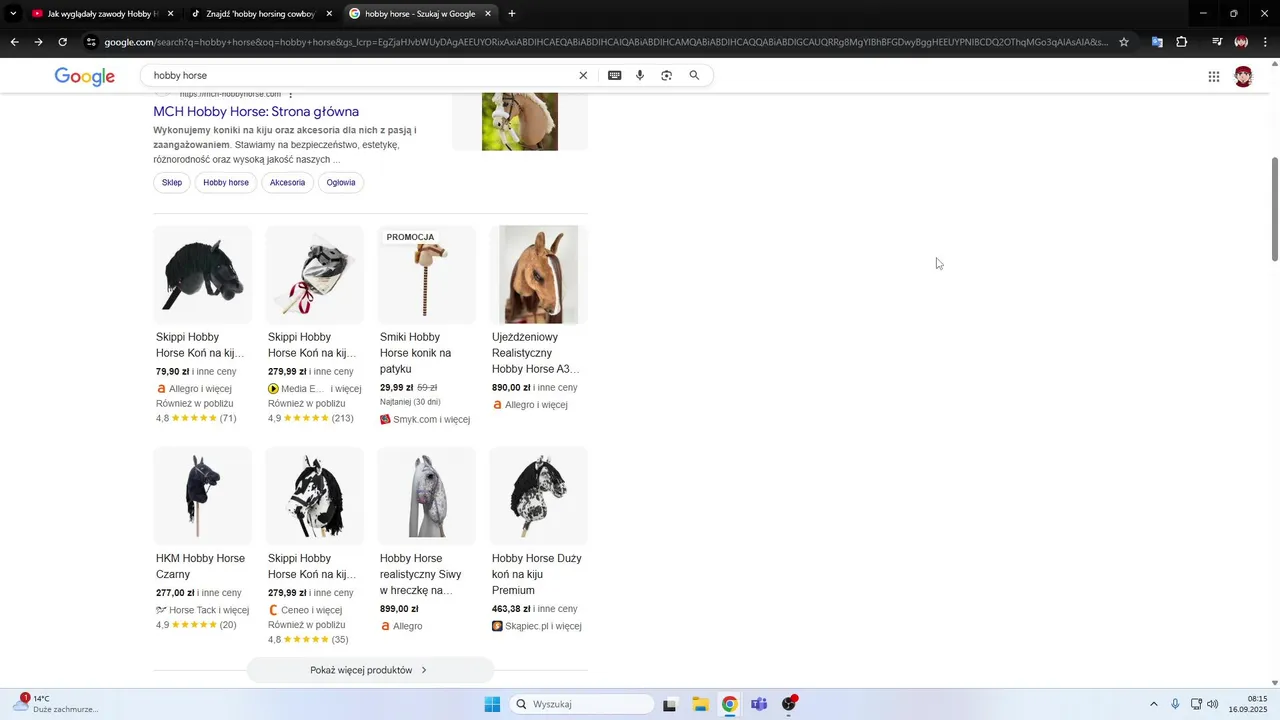Image resolution: width=1280 pixels, height=720 pixels.
Task: Search by image with Google Lens
Action: tap(667, 75)
